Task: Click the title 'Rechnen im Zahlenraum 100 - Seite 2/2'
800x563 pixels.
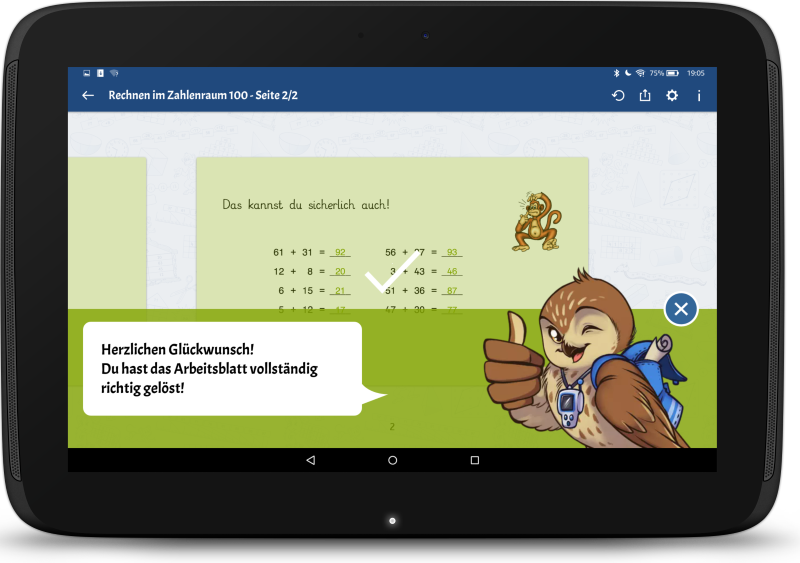Action: (x=203, y=95)
